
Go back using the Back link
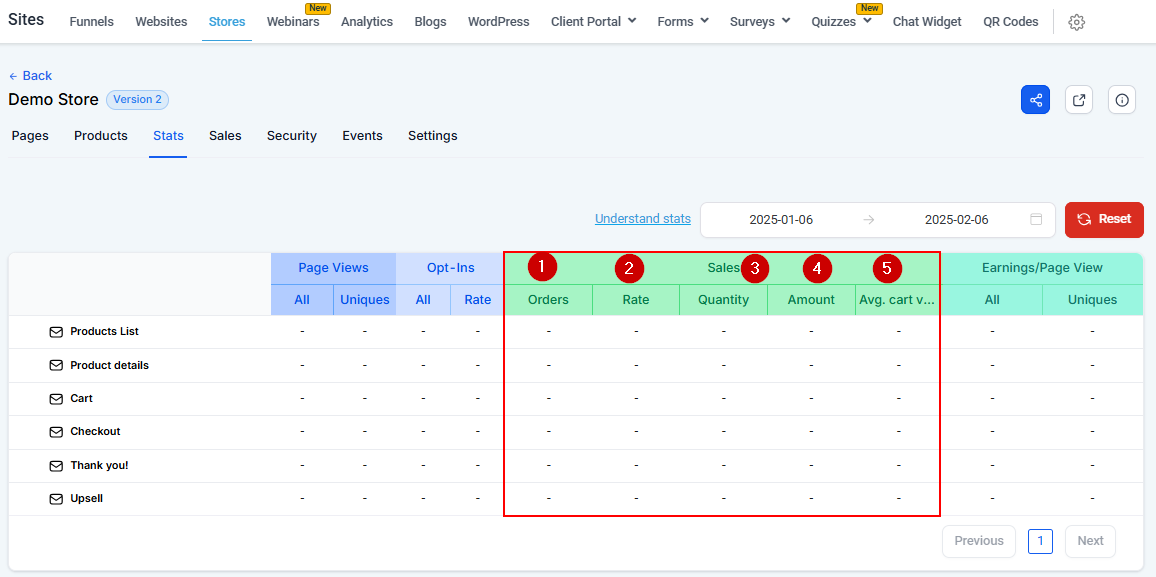click(30, 75)
